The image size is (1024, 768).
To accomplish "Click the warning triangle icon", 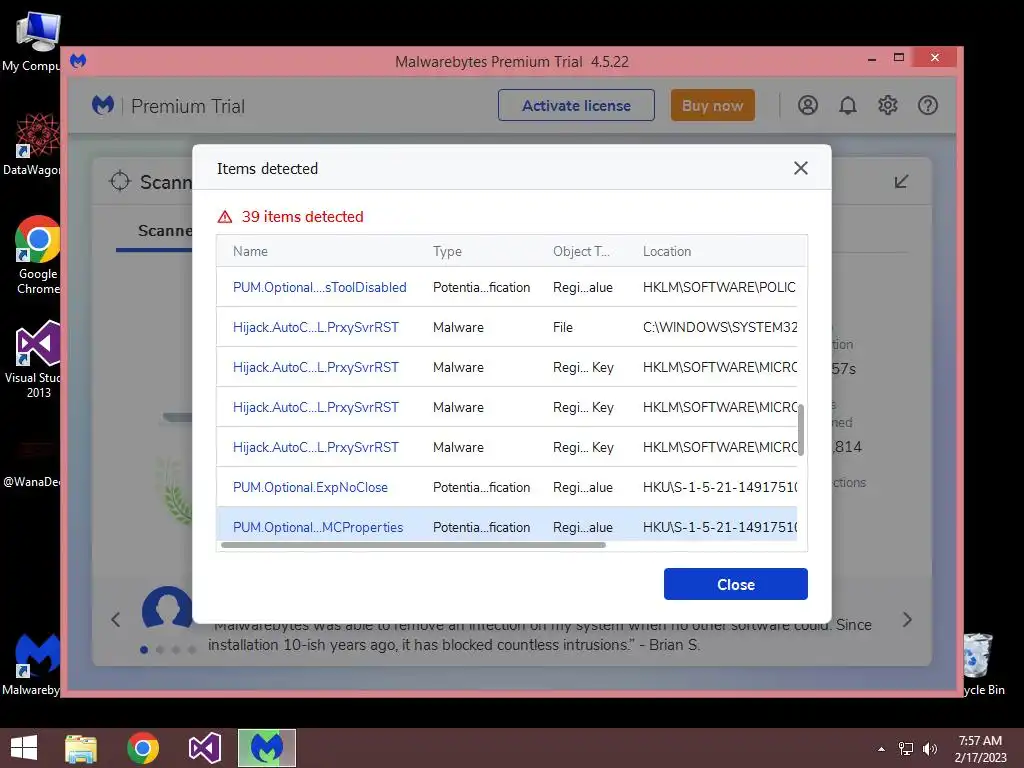I will (x=225, y=217).
